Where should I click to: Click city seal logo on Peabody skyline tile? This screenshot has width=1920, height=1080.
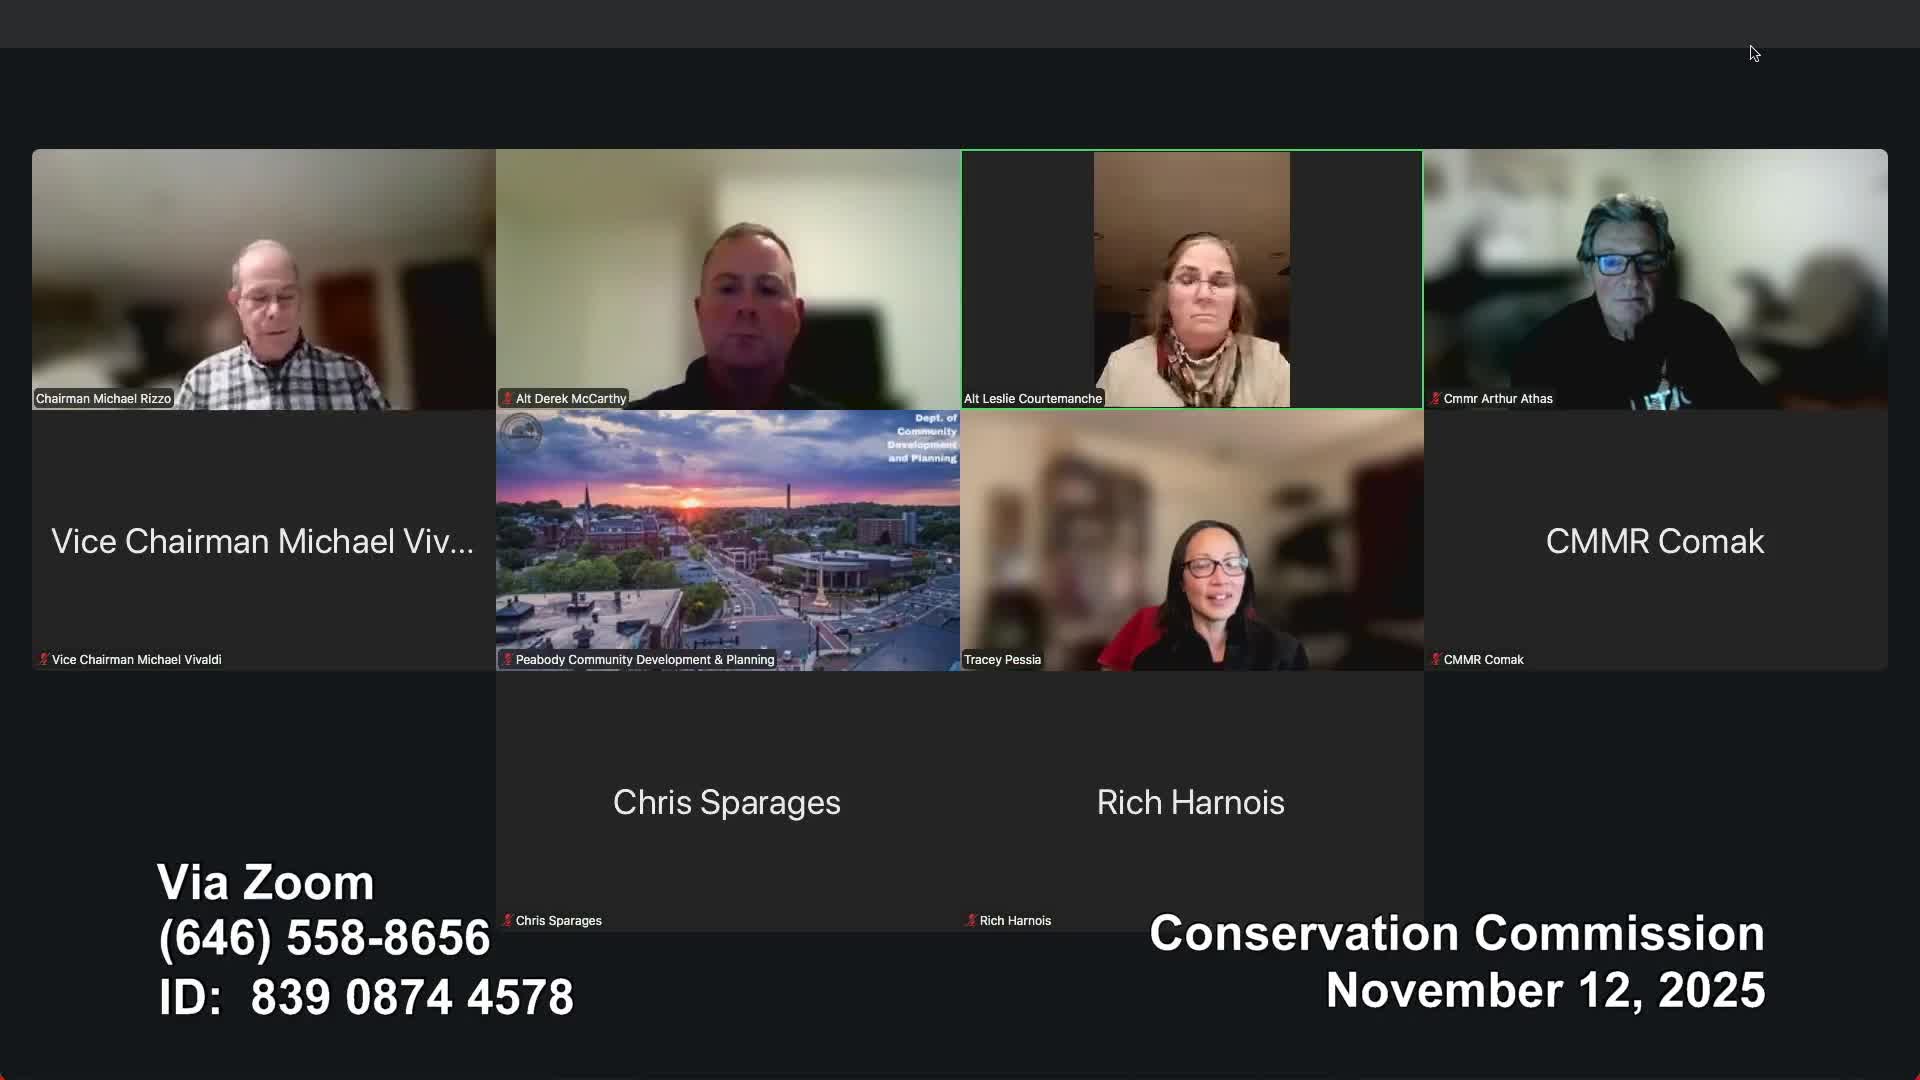point(520,434)
